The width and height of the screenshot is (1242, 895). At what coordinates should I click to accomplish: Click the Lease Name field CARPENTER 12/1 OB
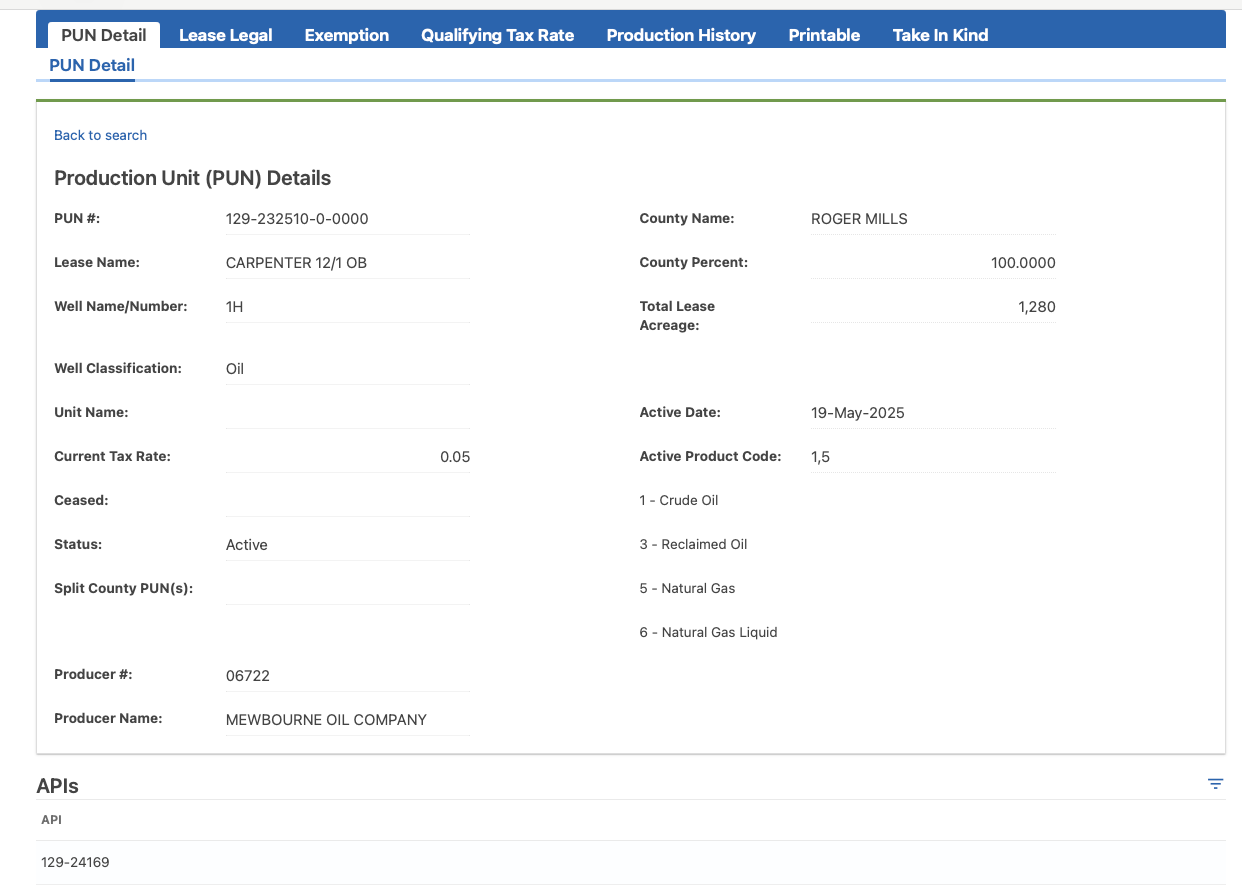348,263
